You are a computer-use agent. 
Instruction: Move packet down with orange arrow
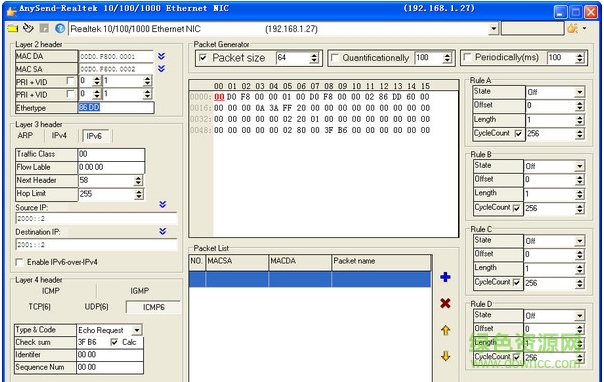tap(445, 356)
